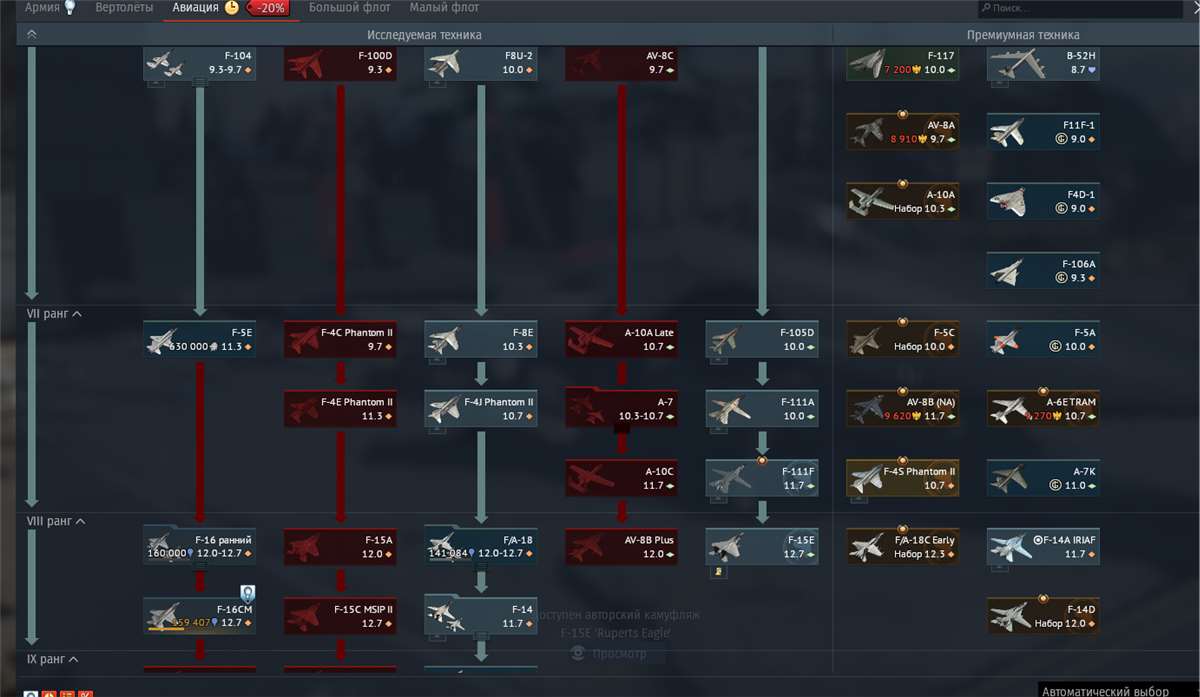This screenshot has height=697, width=1200.
Task: Select the F-16CM aircraft card
Action: click(199, 615)
